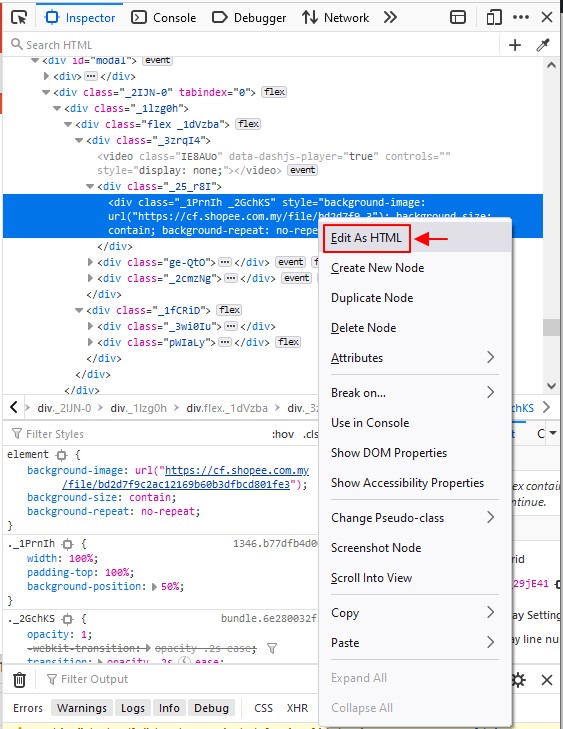Collapse the _1lzg0h div node
This screenshot has width=563, height=729.
click(x=57, y=108)
